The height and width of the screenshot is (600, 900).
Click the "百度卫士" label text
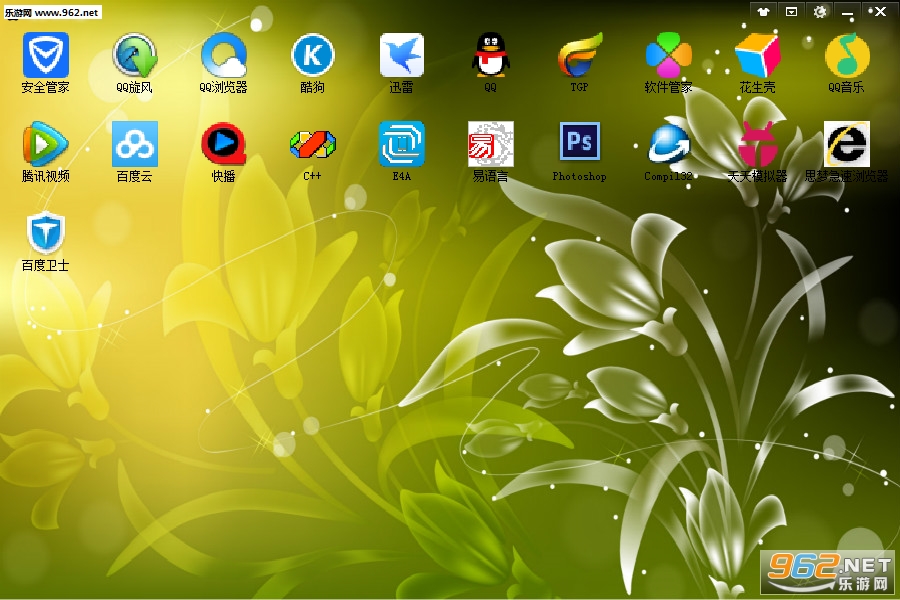45,265
